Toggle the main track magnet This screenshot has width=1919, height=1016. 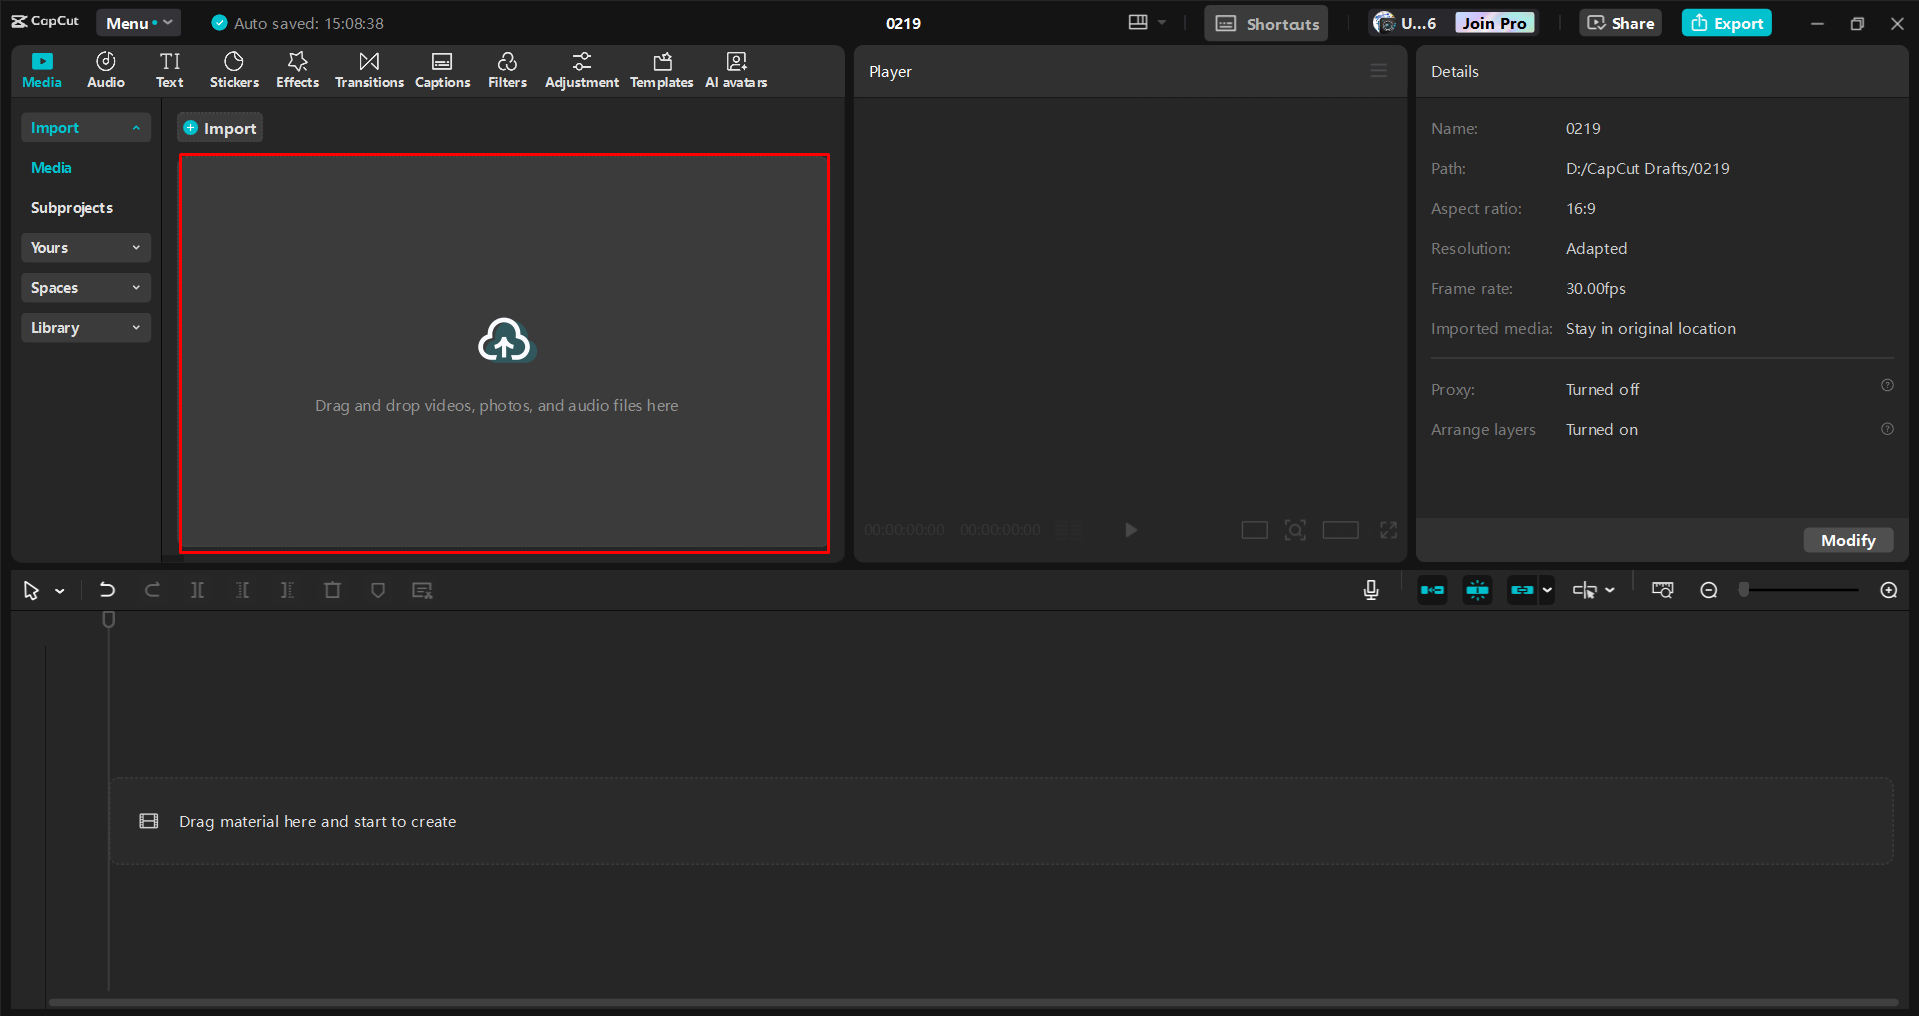[1432, 590]
